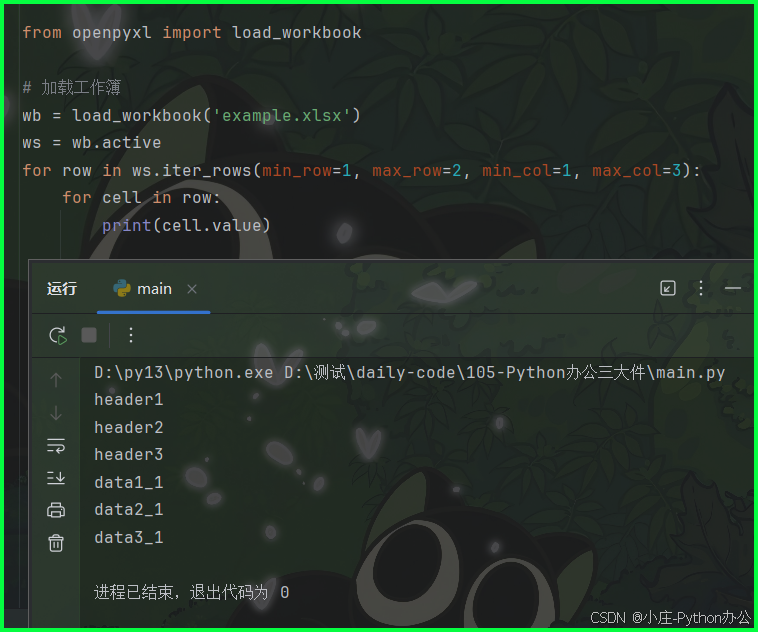Enable scroll to end of output
This screenshot has width=758, height=632.
pyautogui.click(x=56, y=478)
